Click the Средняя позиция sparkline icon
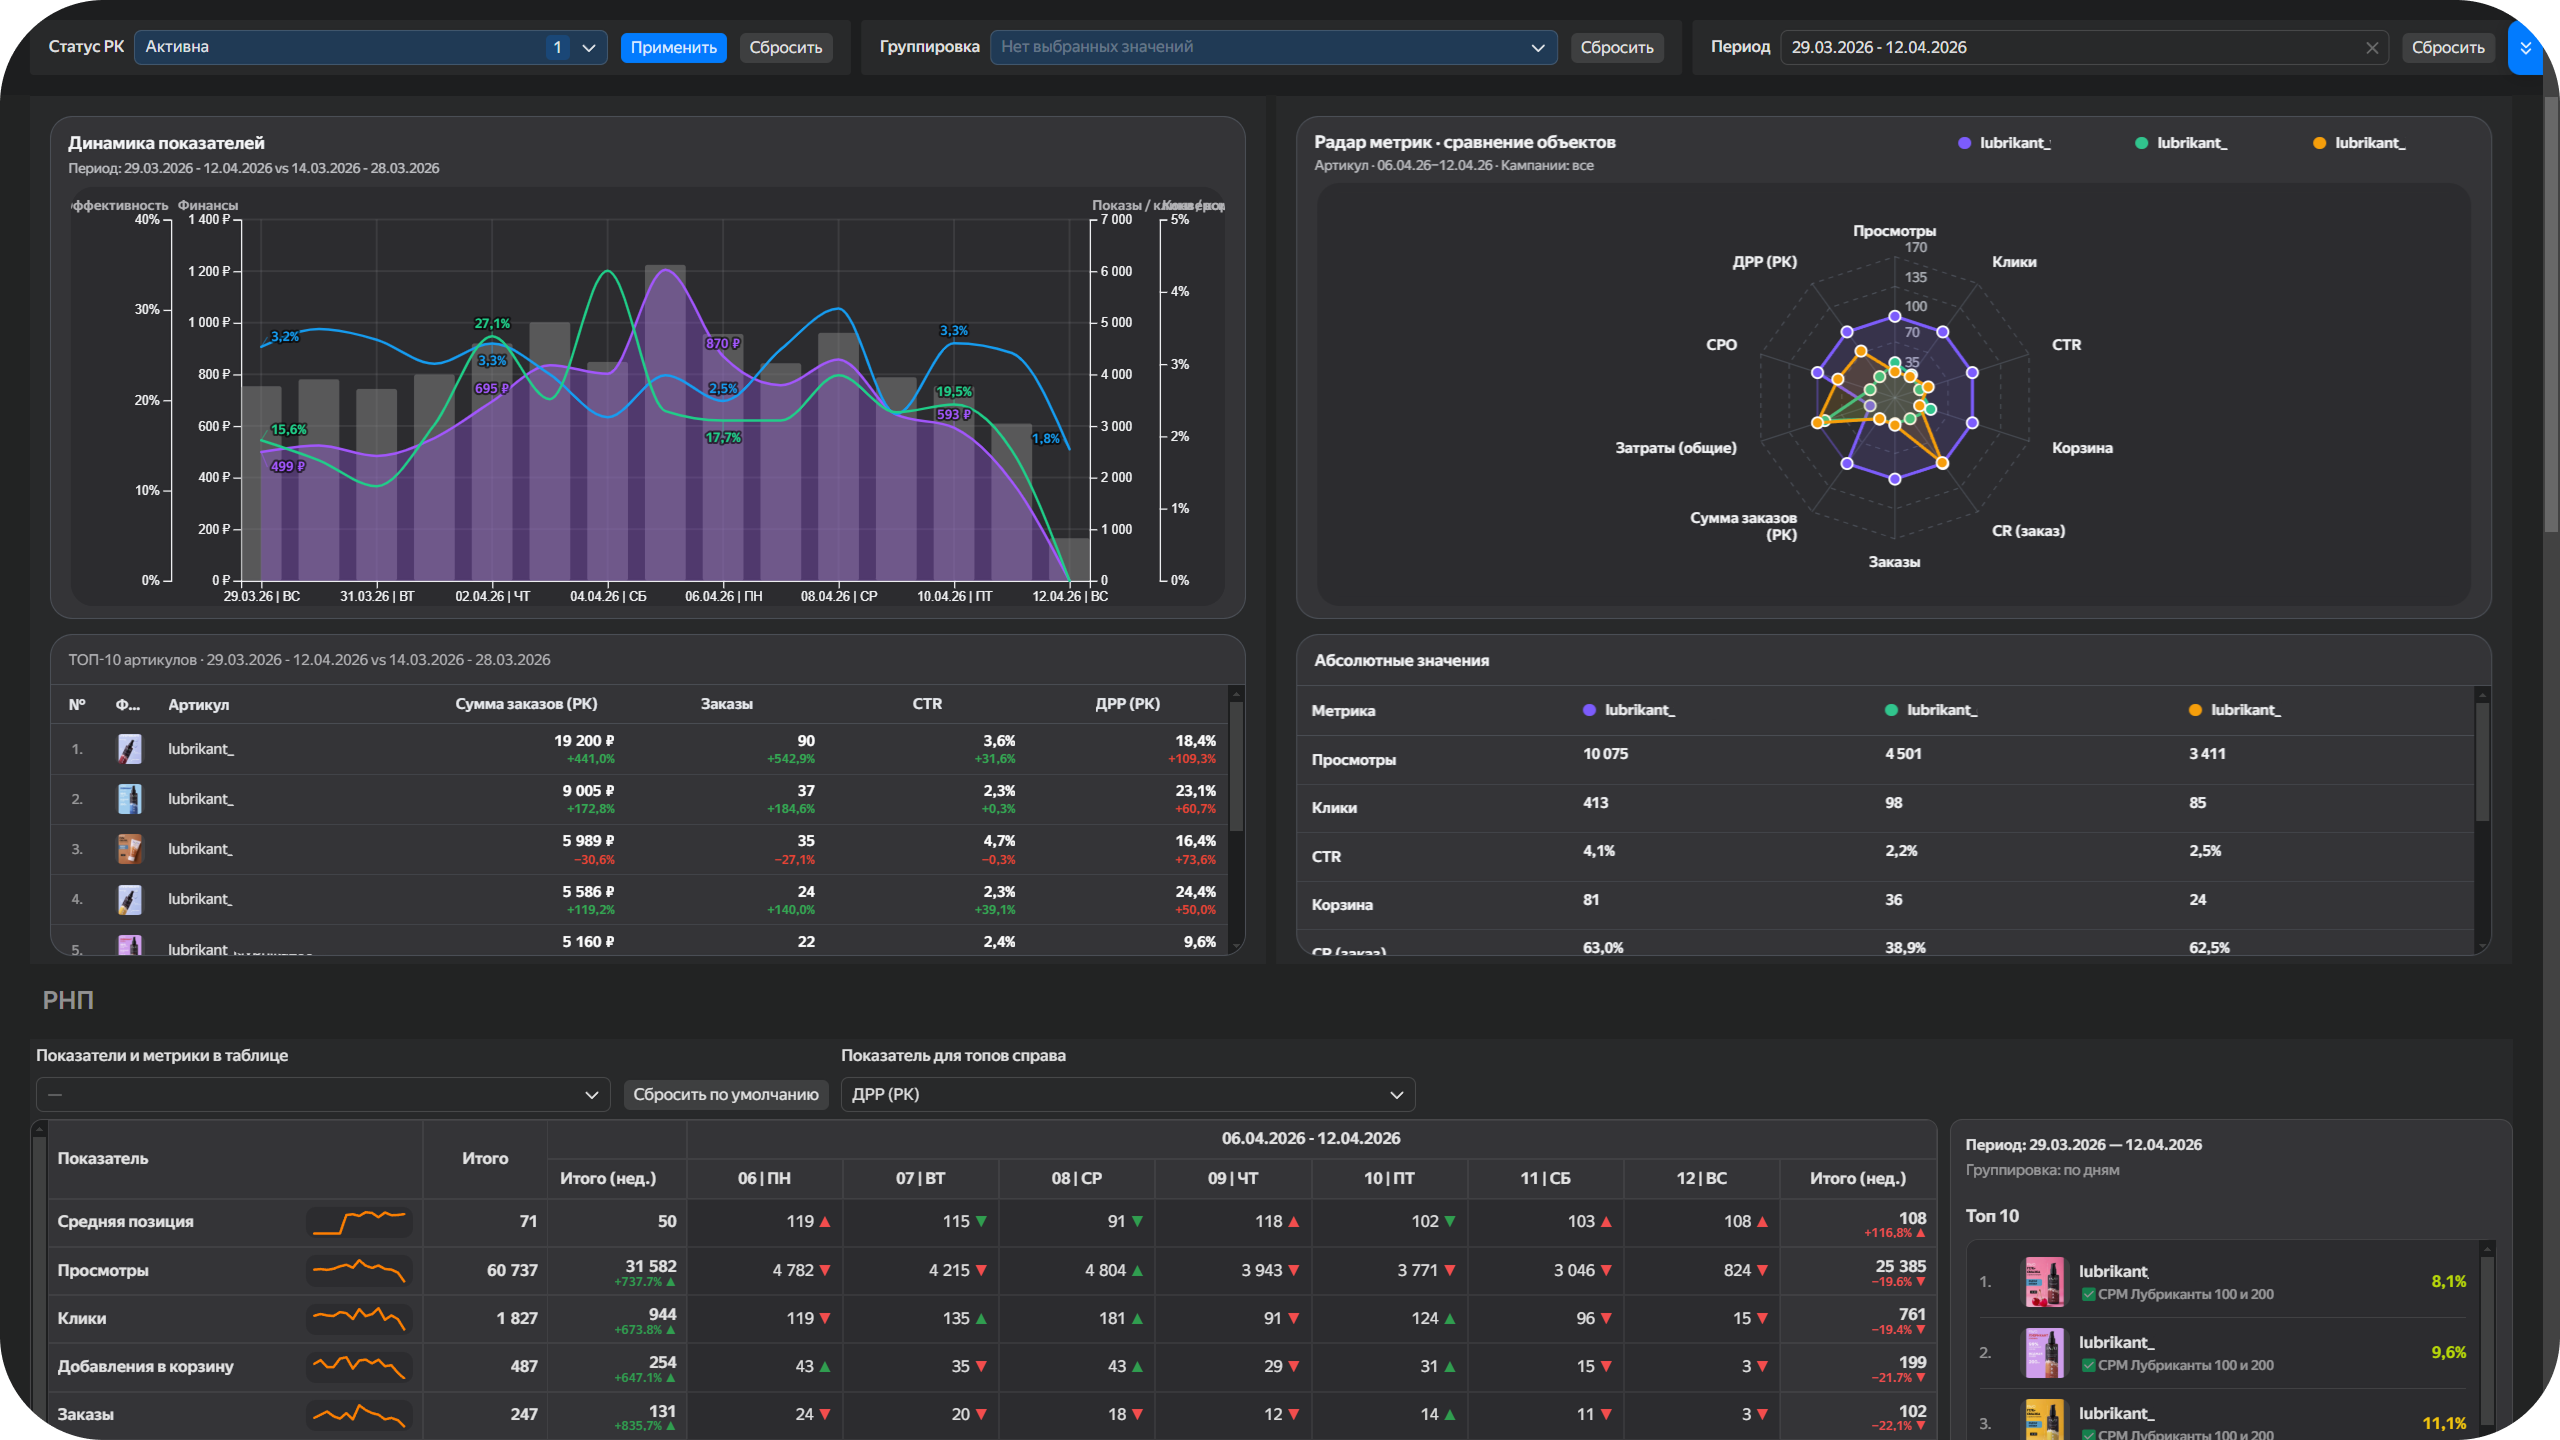2560x1440 pixels. pos(359,1221)
